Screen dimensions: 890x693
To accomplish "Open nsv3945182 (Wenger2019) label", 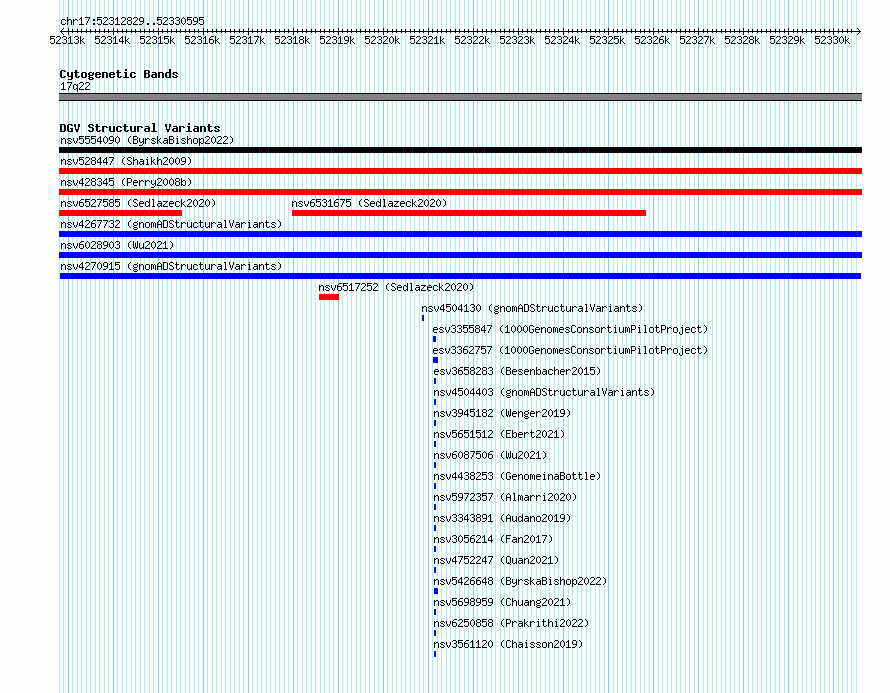I will tap(502, 413).
